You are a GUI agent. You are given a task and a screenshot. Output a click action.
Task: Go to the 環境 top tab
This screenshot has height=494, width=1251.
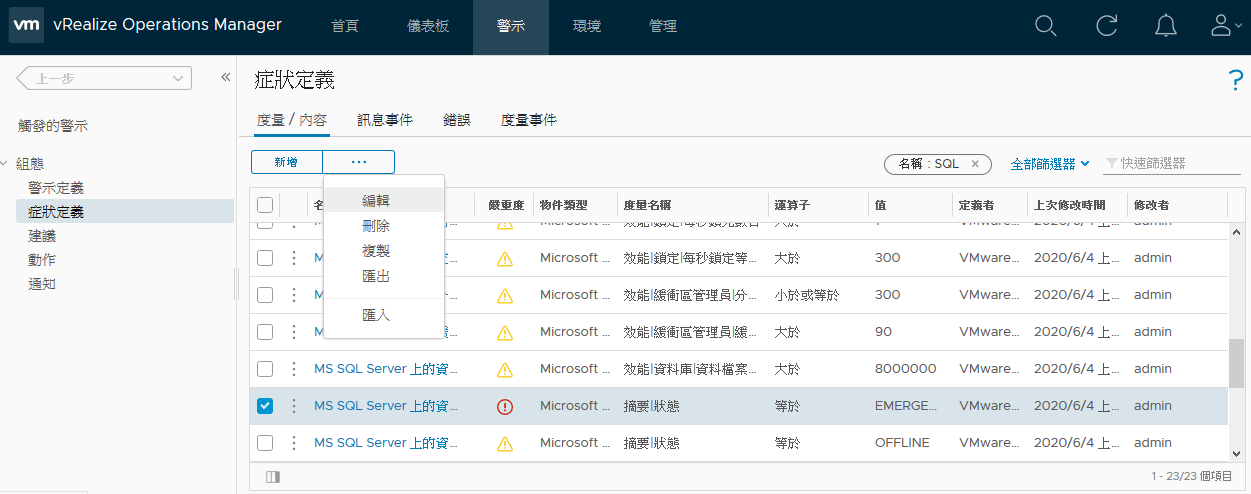[x=587, y=27]
